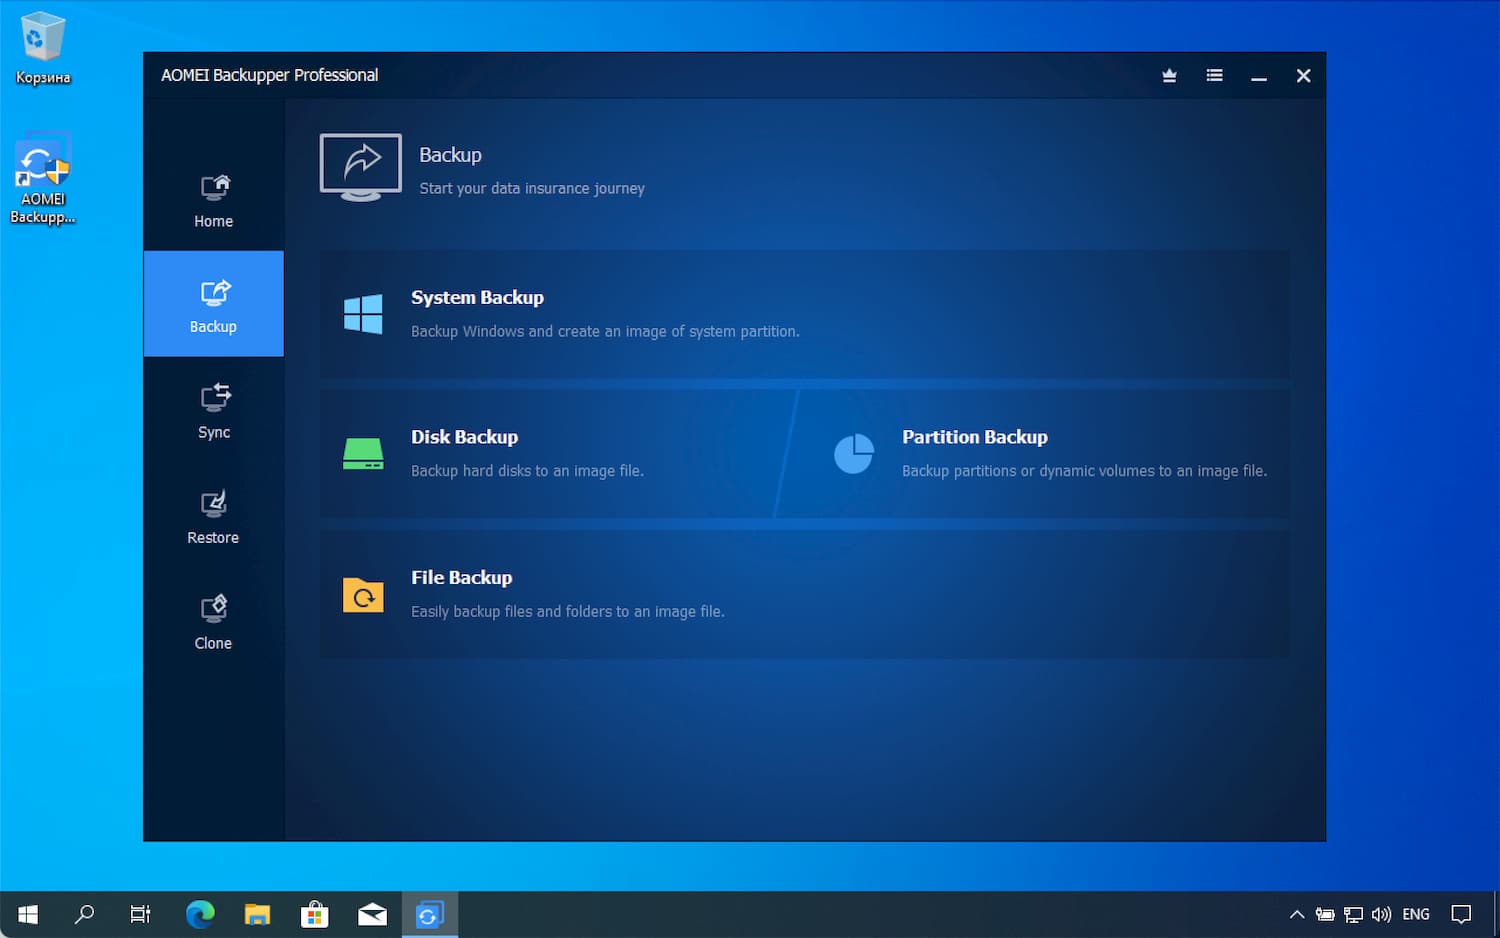
Task: Show hidden system tray icons
Action: [x=1297, y=914]
